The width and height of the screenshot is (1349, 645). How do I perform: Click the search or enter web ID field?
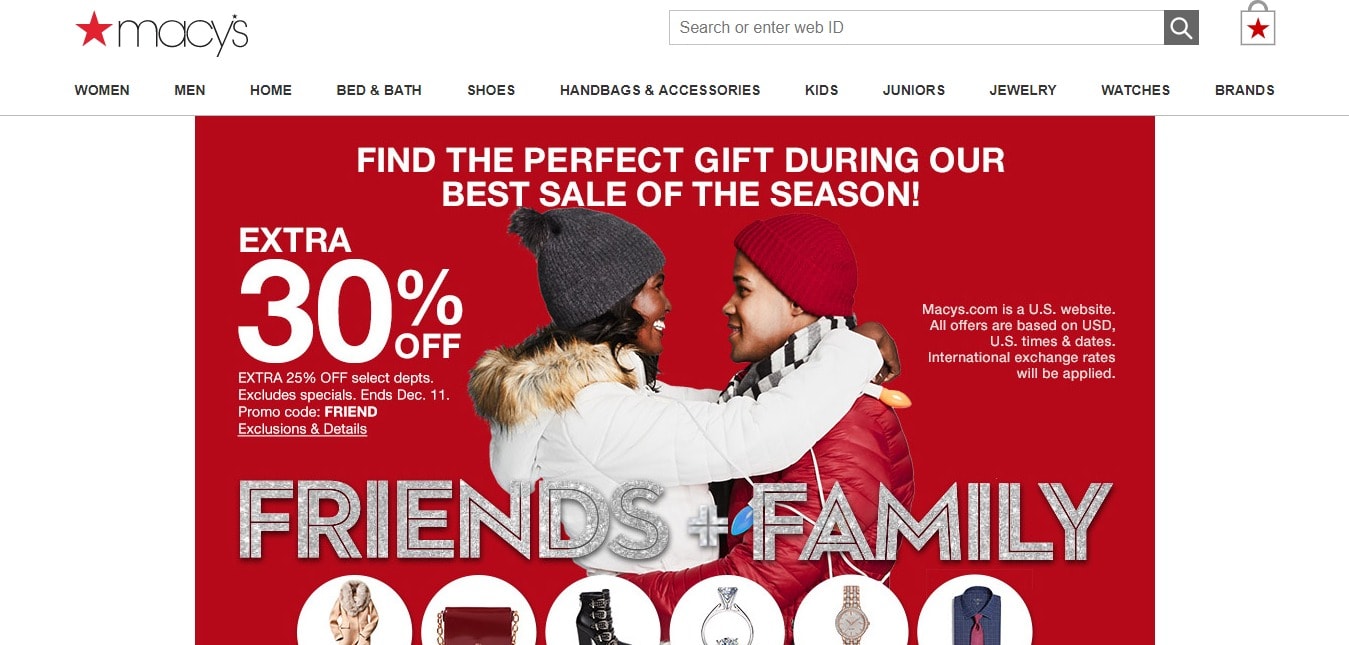coord(917,28)
